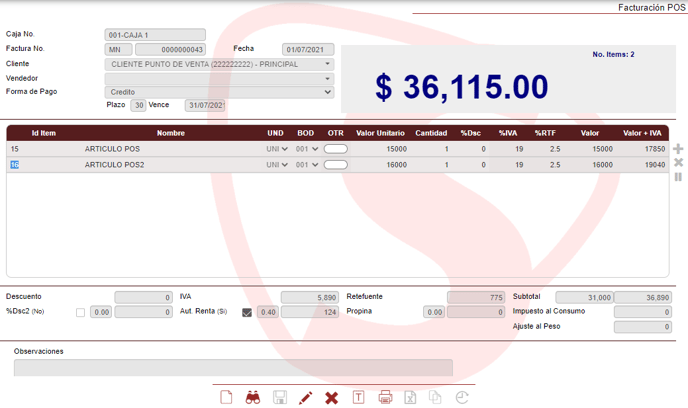Viewport: 688px width, 408px height.
Task: Click the clock history icon
Action: (462, 397)
